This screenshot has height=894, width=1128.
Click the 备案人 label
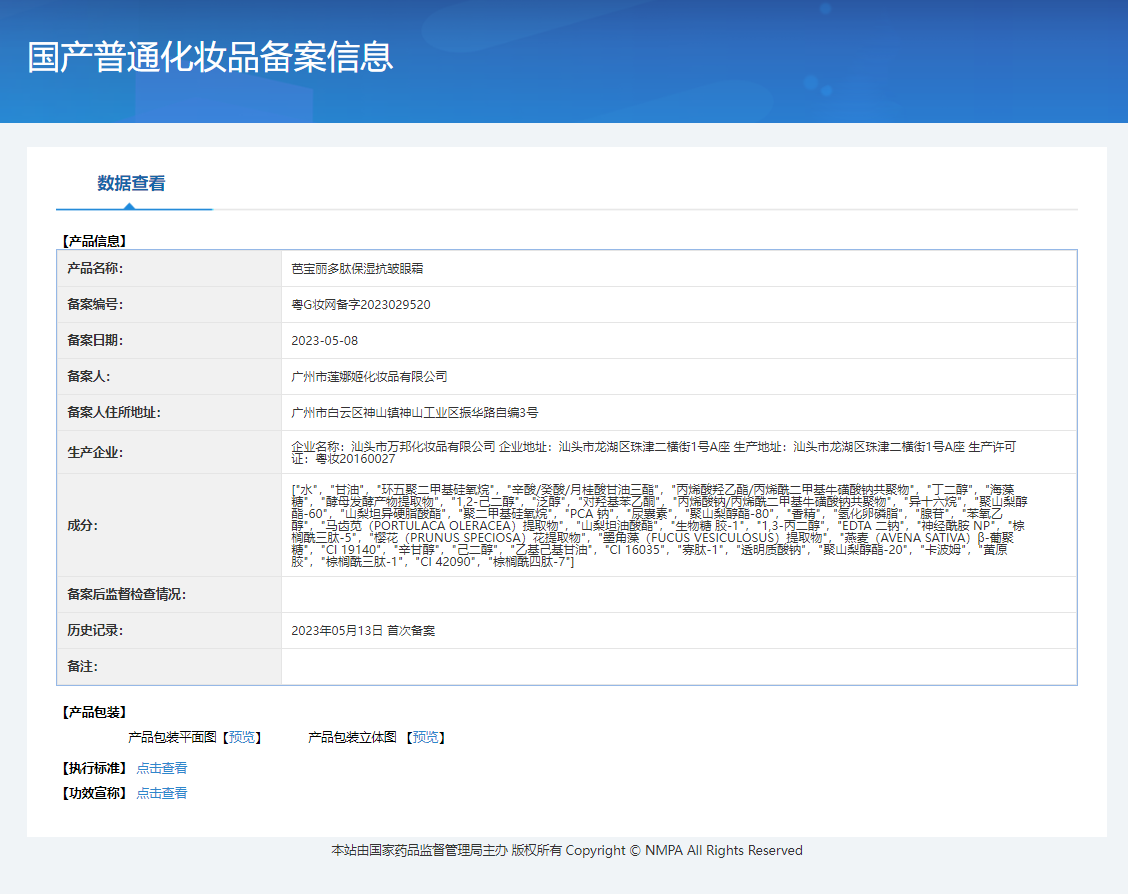point(88,376)
